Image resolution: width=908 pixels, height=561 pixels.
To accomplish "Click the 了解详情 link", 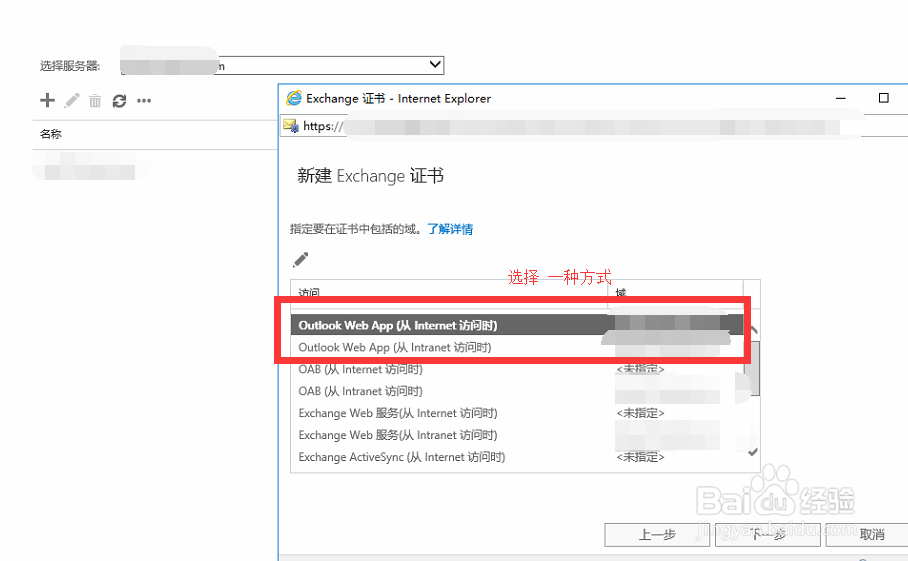I will pyautogui.click(x=450, y=229).
